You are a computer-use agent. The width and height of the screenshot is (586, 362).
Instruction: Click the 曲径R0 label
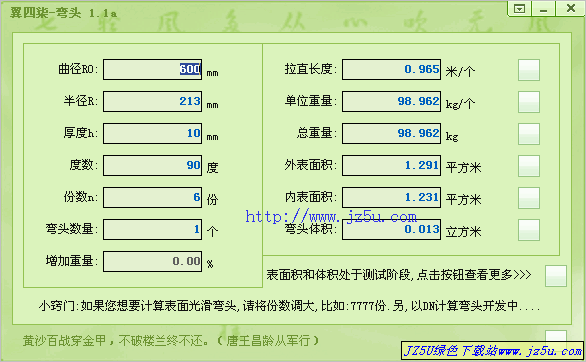pyautogui.click(x=78, y=69)
